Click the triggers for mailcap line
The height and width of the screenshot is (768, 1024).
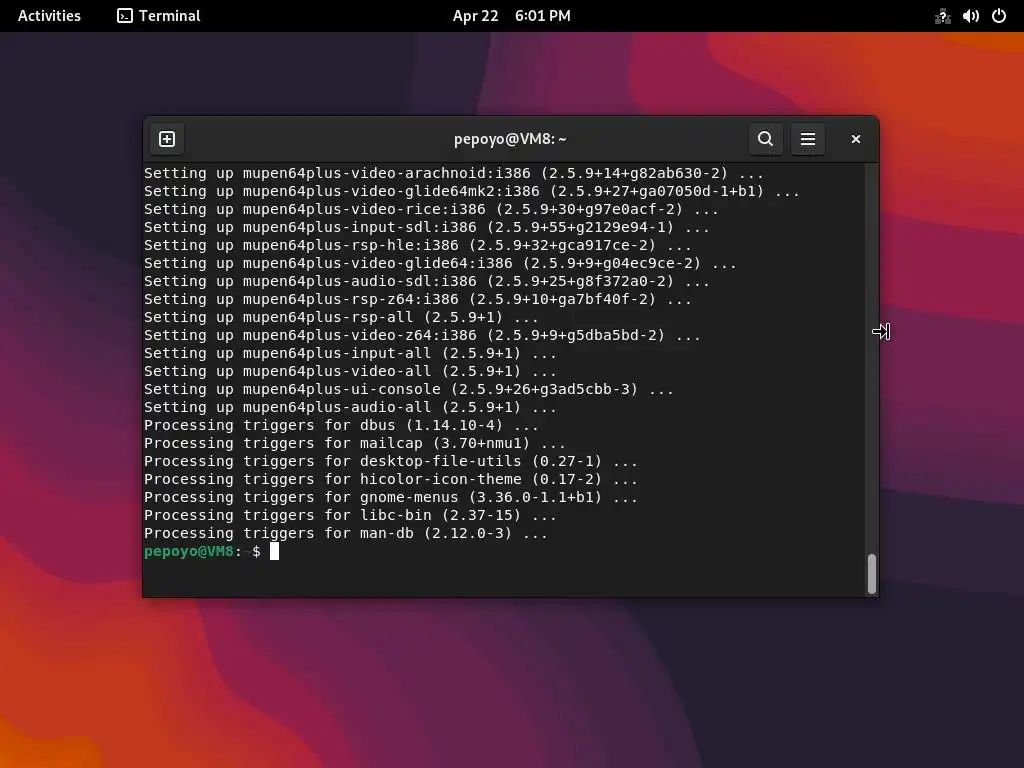[355, 443]
